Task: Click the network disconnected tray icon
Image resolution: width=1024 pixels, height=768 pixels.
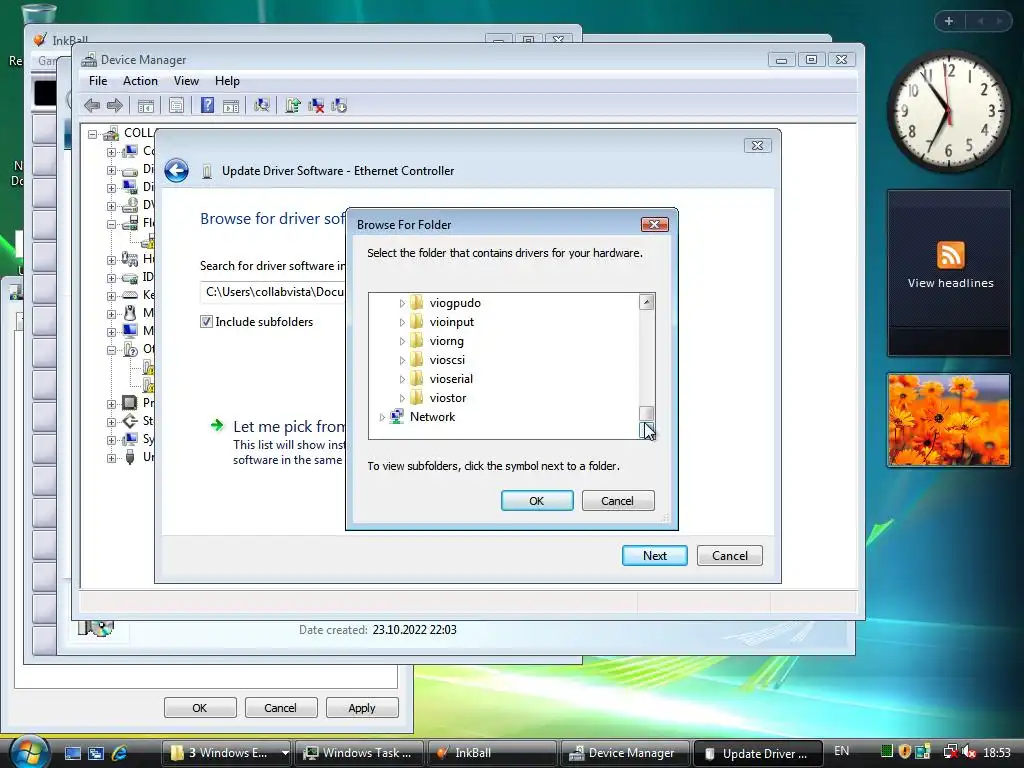Action: pos(951,752)
